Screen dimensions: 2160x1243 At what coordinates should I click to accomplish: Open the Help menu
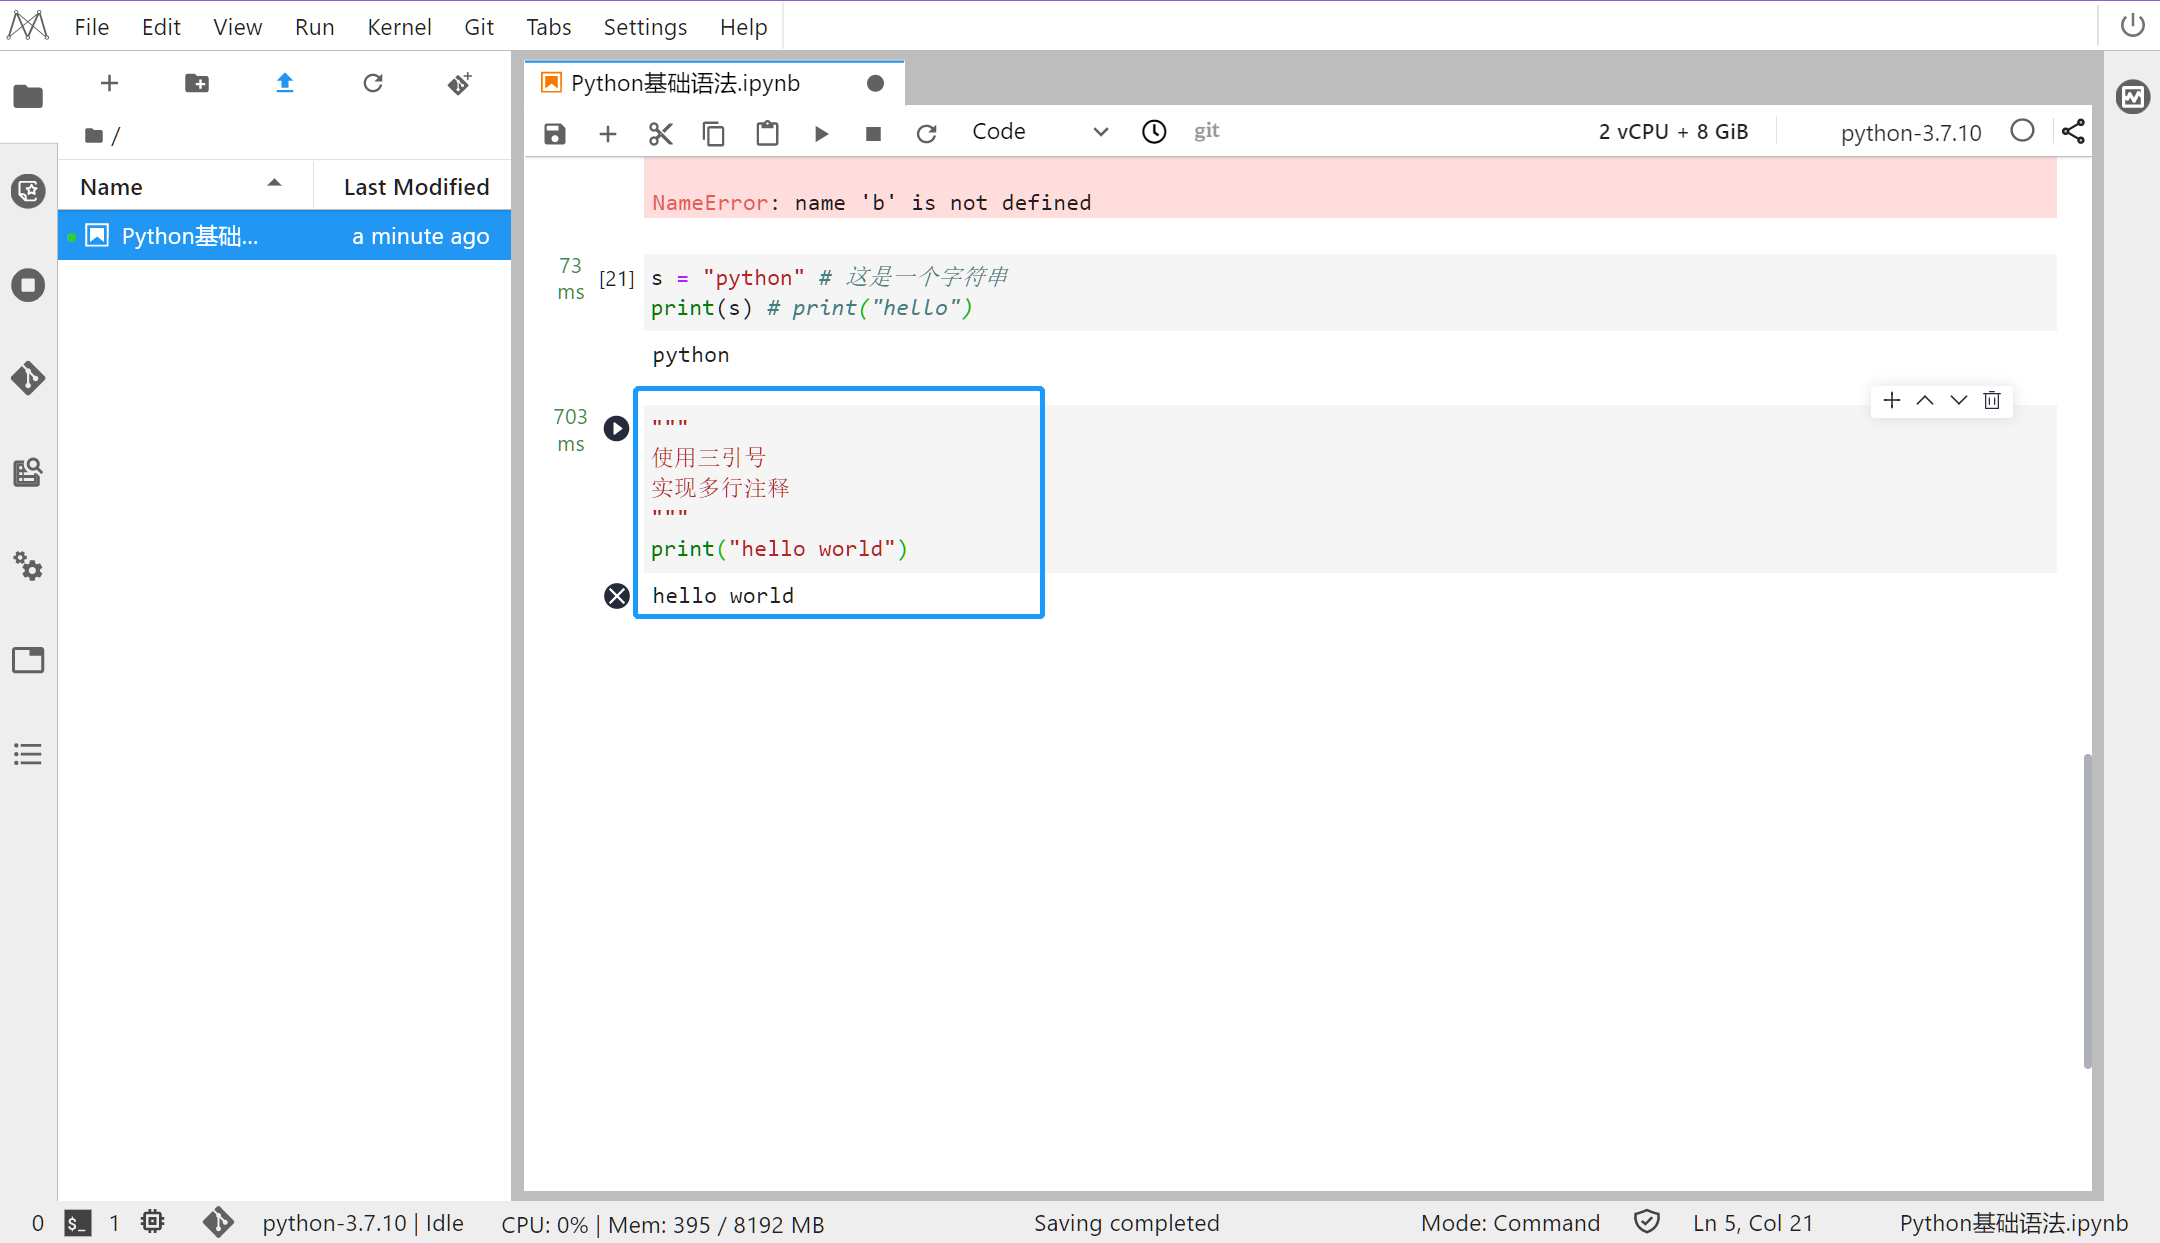coord(743,27)
